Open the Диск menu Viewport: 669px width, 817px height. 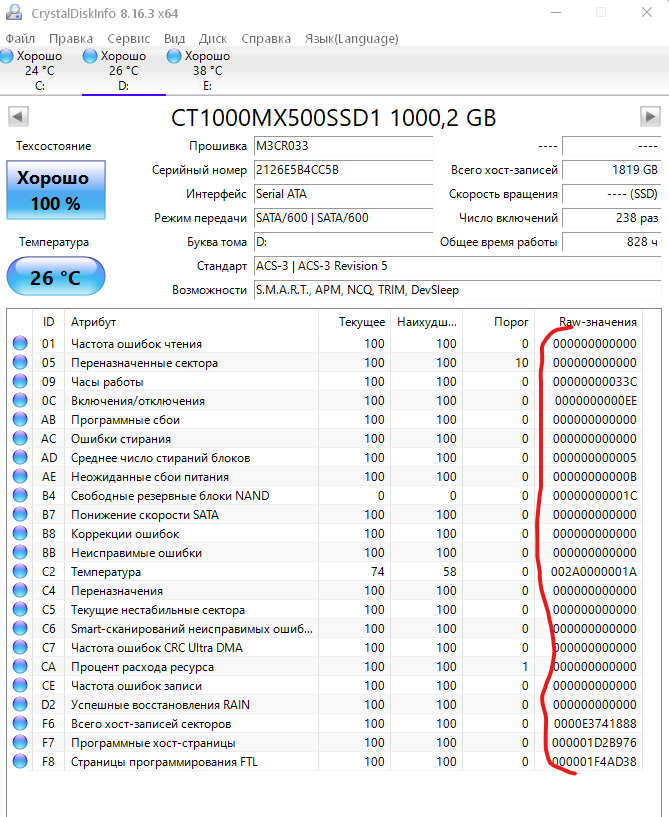213,39
